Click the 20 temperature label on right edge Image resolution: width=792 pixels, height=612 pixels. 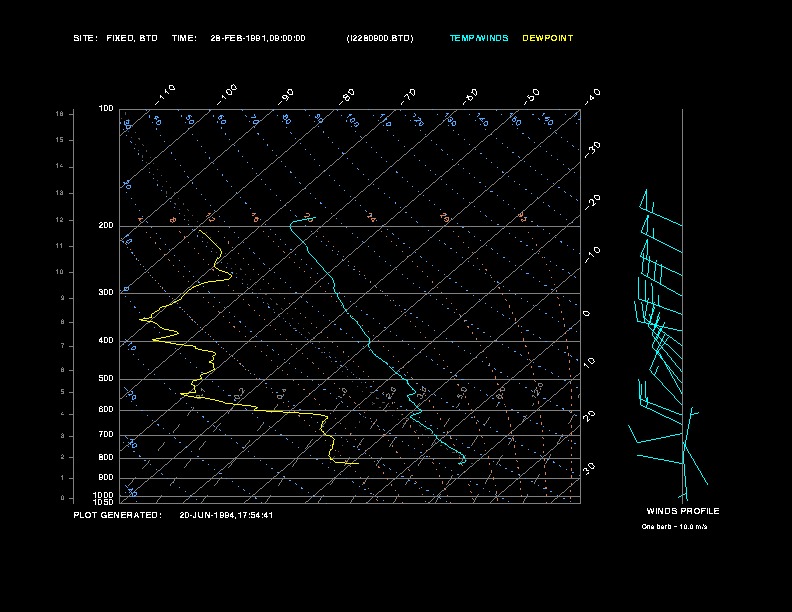pyautogui.click(x=589, y=416)
